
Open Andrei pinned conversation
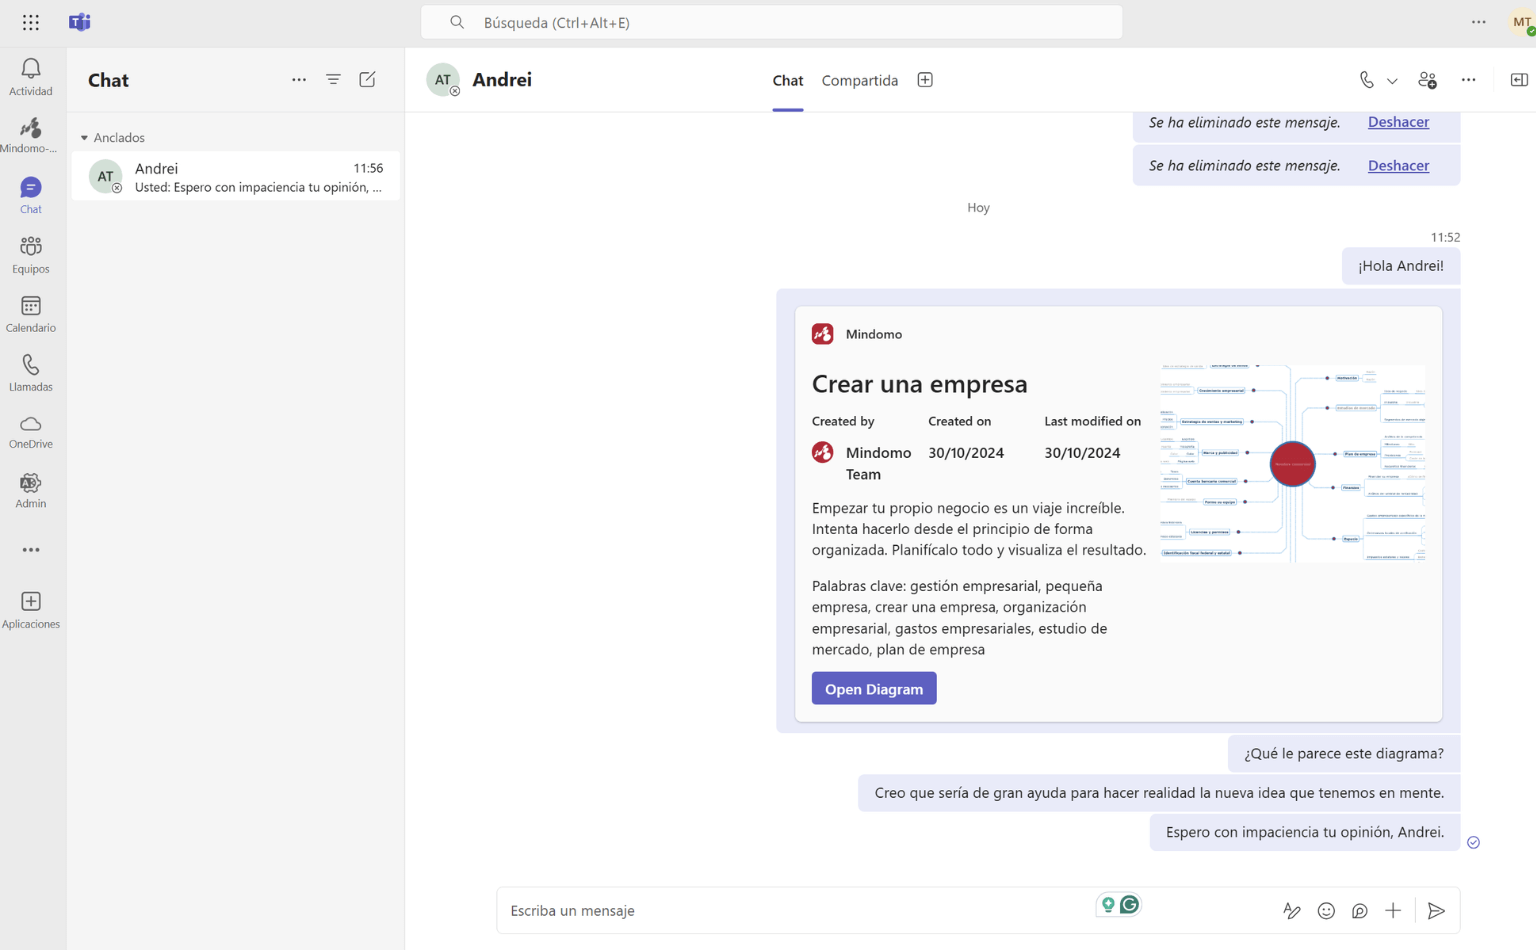[x=236, y=177]
